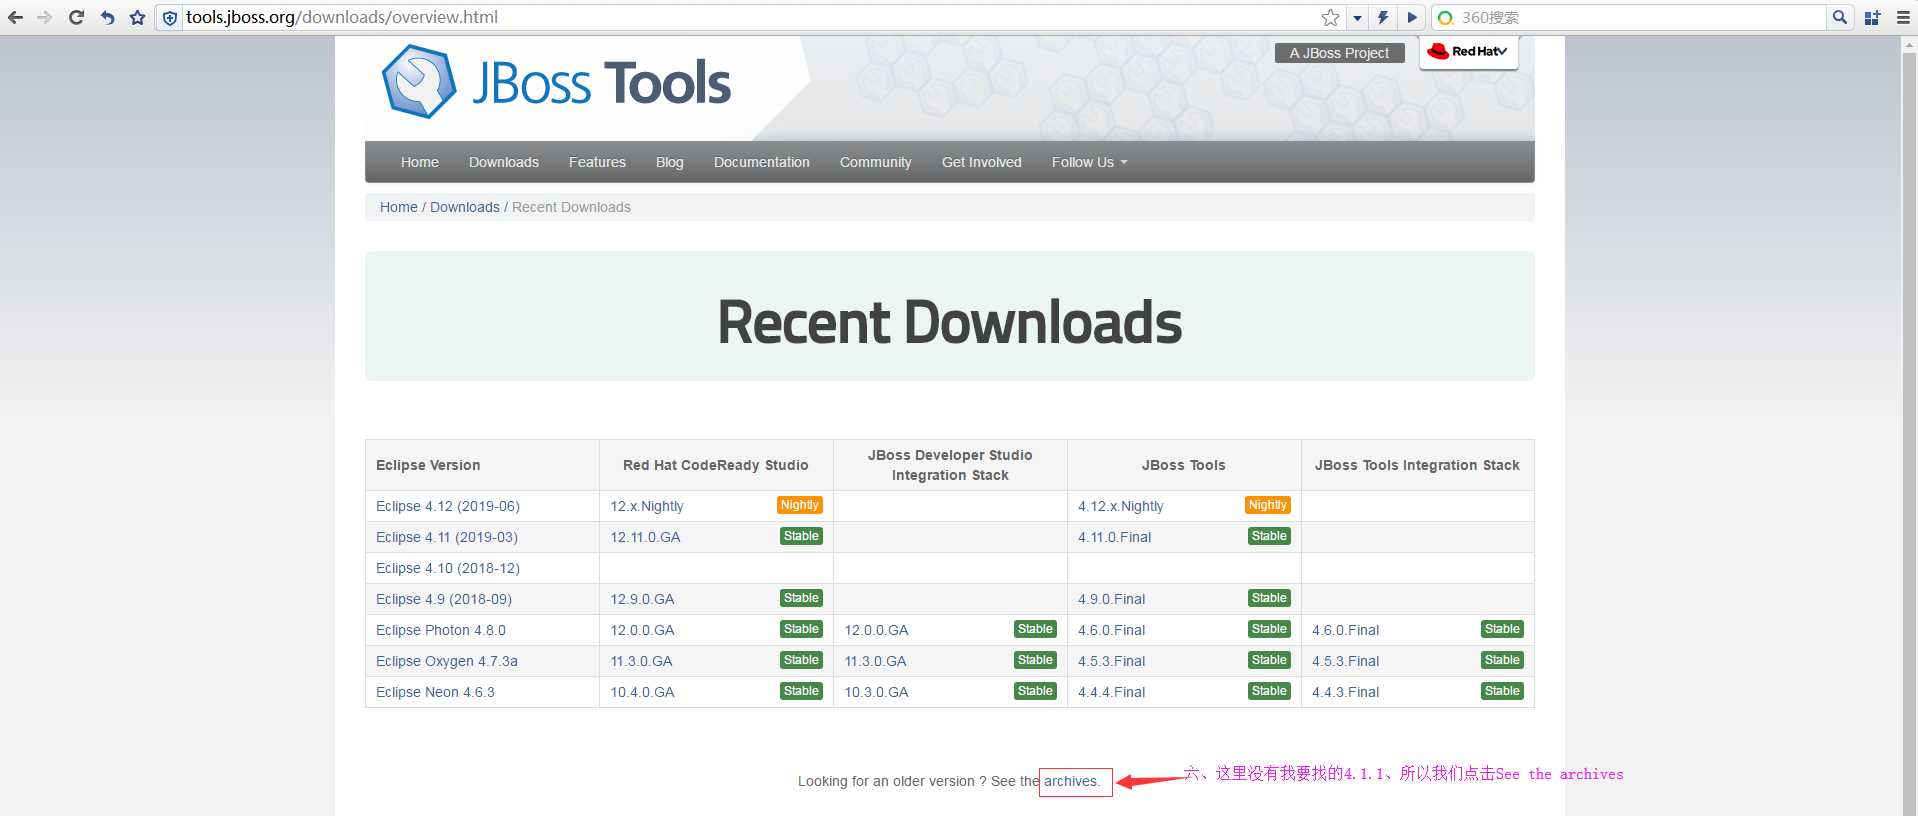Expand the Follow Us dropdown

pos(1089,162)
